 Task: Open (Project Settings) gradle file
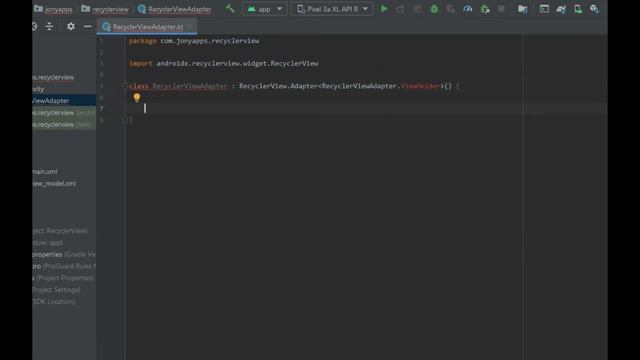pos(56,290)
